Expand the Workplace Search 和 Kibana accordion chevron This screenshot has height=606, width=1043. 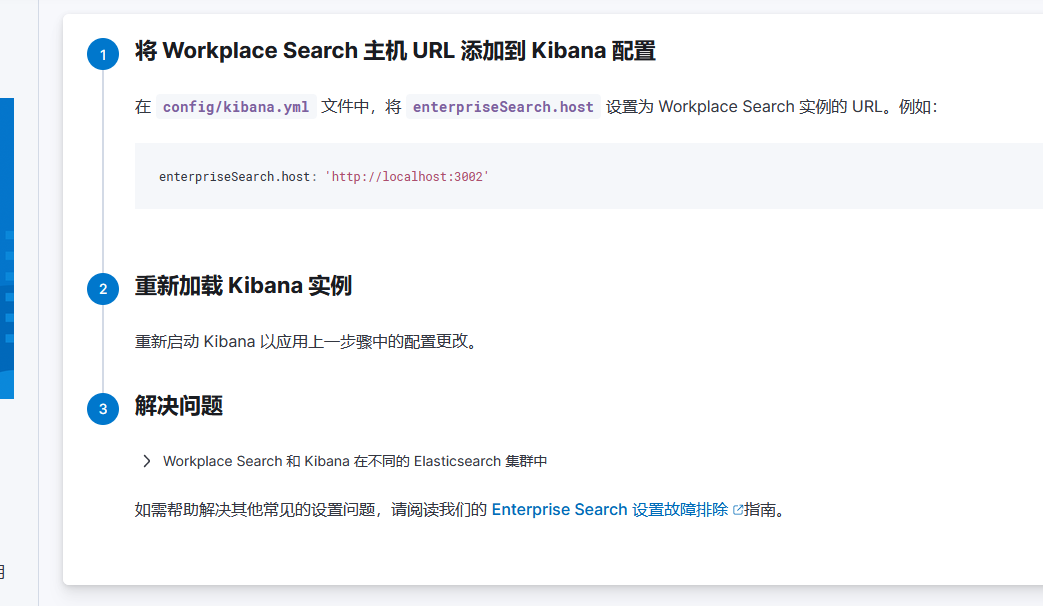(146, 461)
